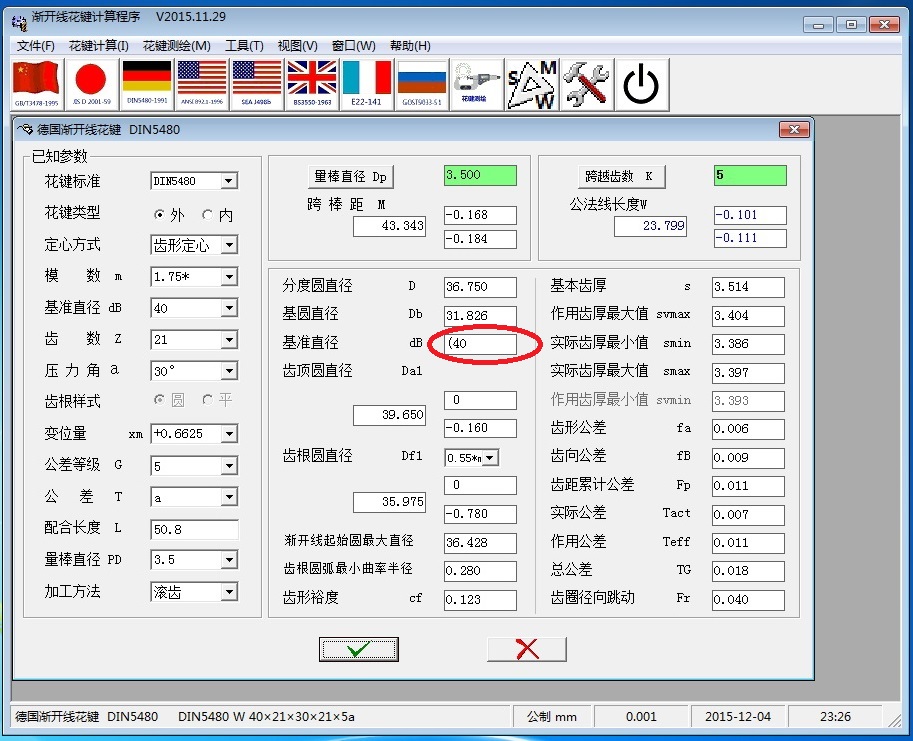This screenshot has width=913, height=741.
Task: Open the 文件(F) menu
Action: pyautogui.click(x=36, y=45)
